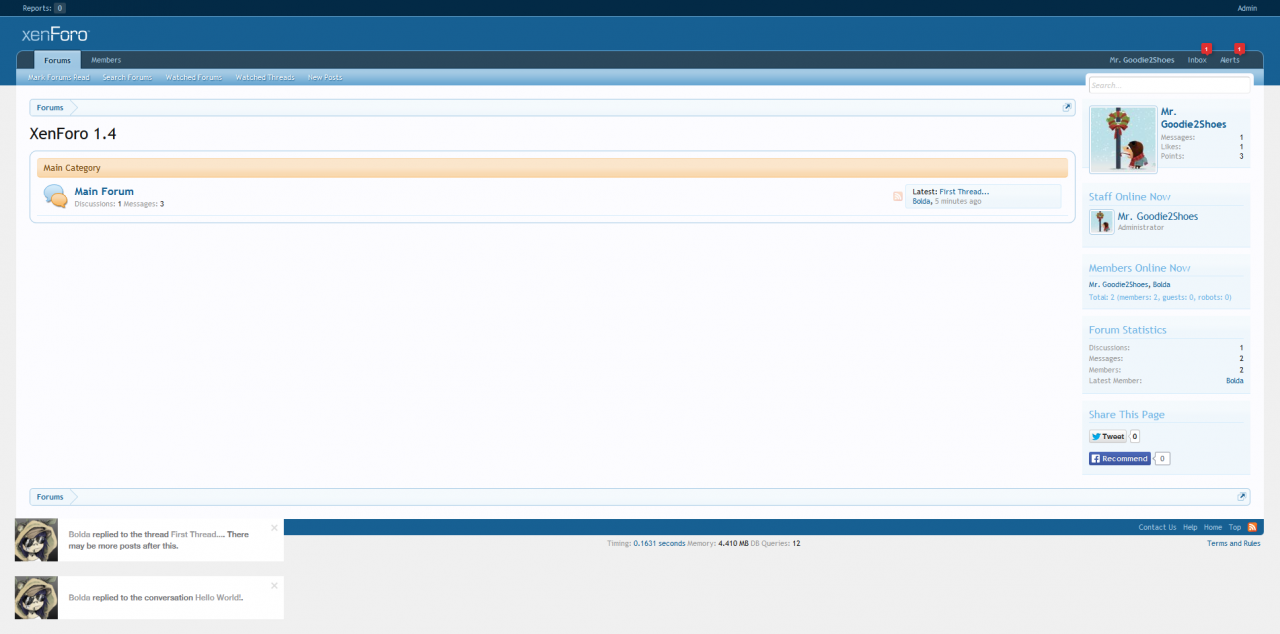Click Contact Us in footer
The image size is (1280, 634).
click(1157, 527)
